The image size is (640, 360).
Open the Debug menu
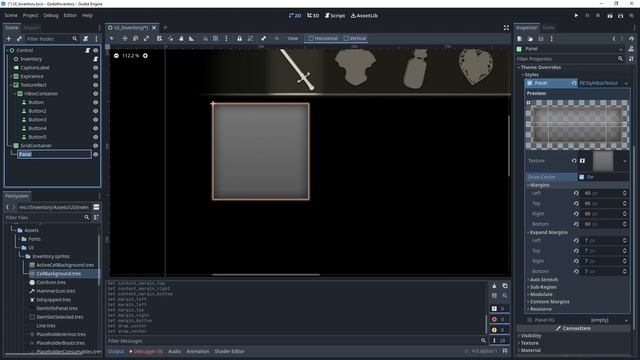[x=51, y=16]
